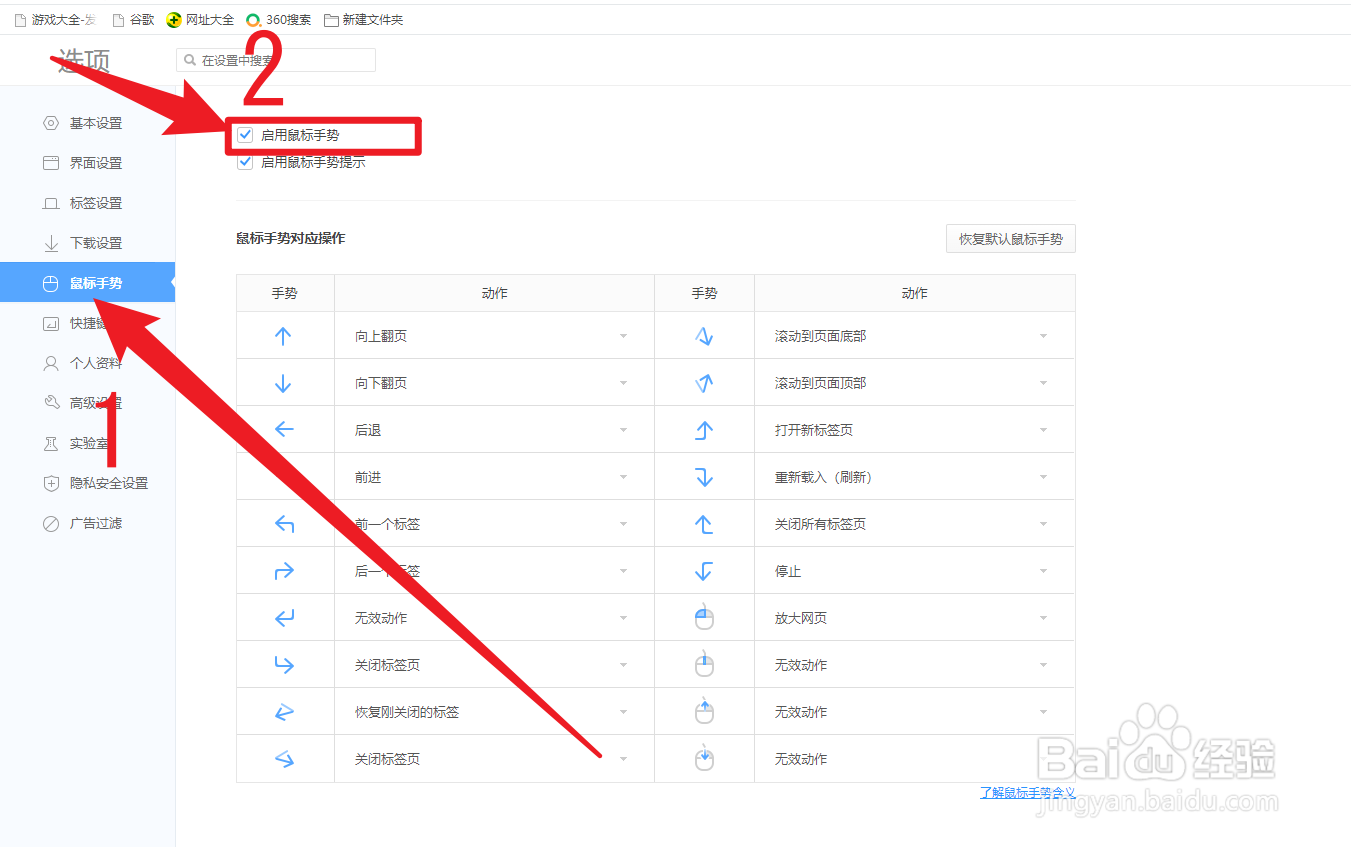Click the zigzag gesture icon for 滚动到页面底部
Screen dimensions: 1351x847
[704, 336]
